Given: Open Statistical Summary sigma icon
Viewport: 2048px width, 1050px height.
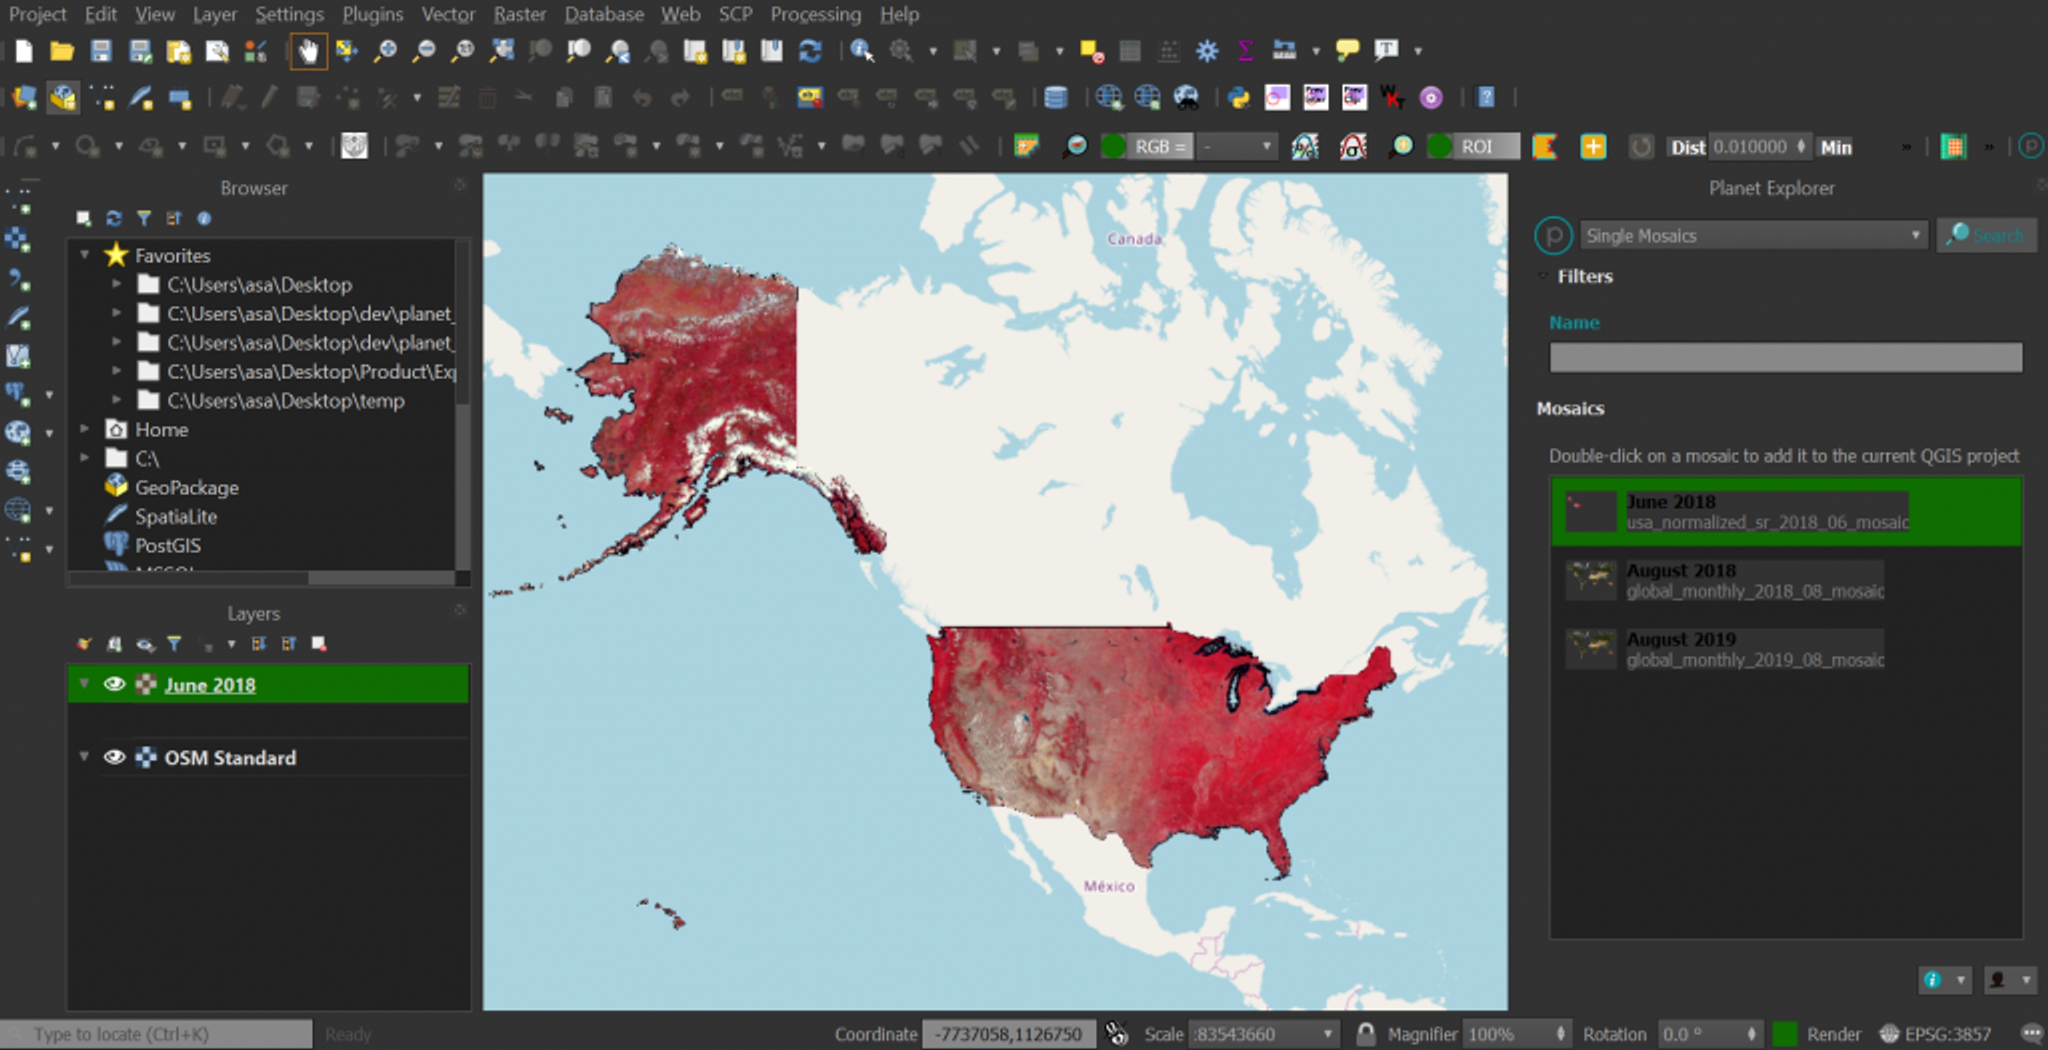Looking at the screenshot, I should pyautogui.click(x=1245, y=51).
